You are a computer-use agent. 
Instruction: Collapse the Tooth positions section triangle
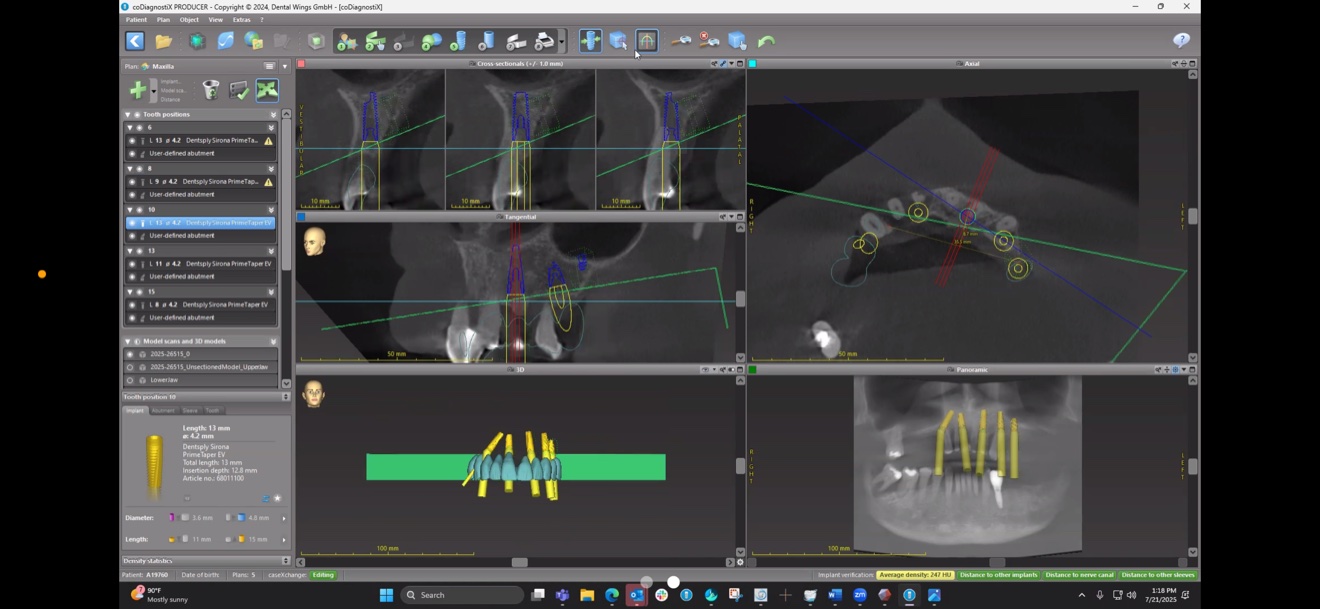click(127, 115)
